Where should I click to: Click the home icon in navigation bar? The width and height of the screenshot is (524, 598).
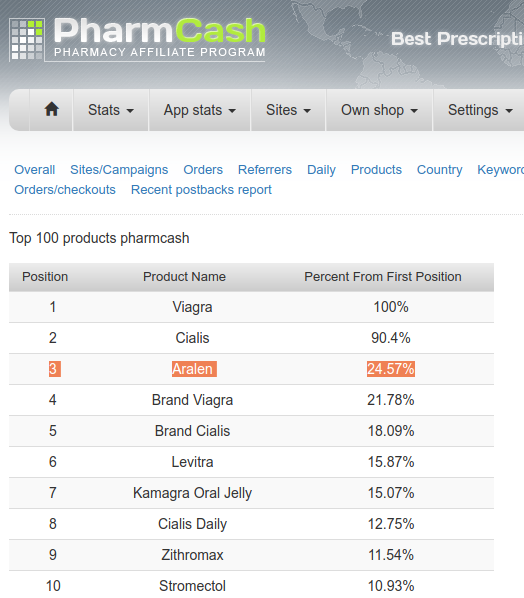pyautogui.click(x=51, y=110)
